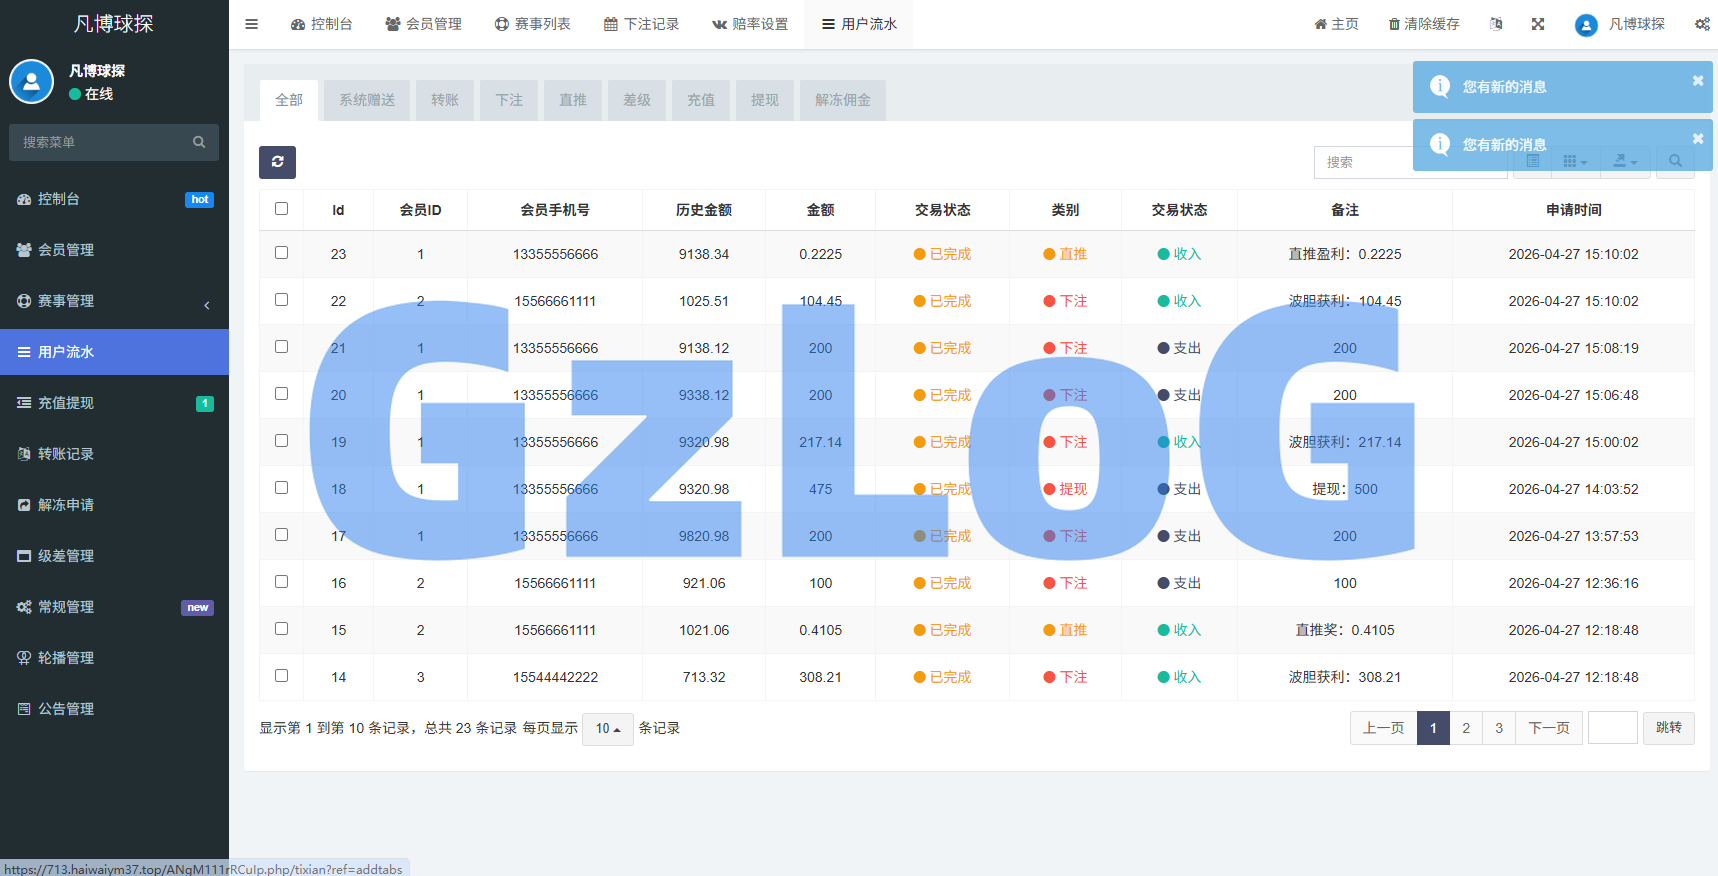This screenshot has height=876, width=1718.
Task: Open 级差管理 in the left sidebar
Action: pos(114,556)
